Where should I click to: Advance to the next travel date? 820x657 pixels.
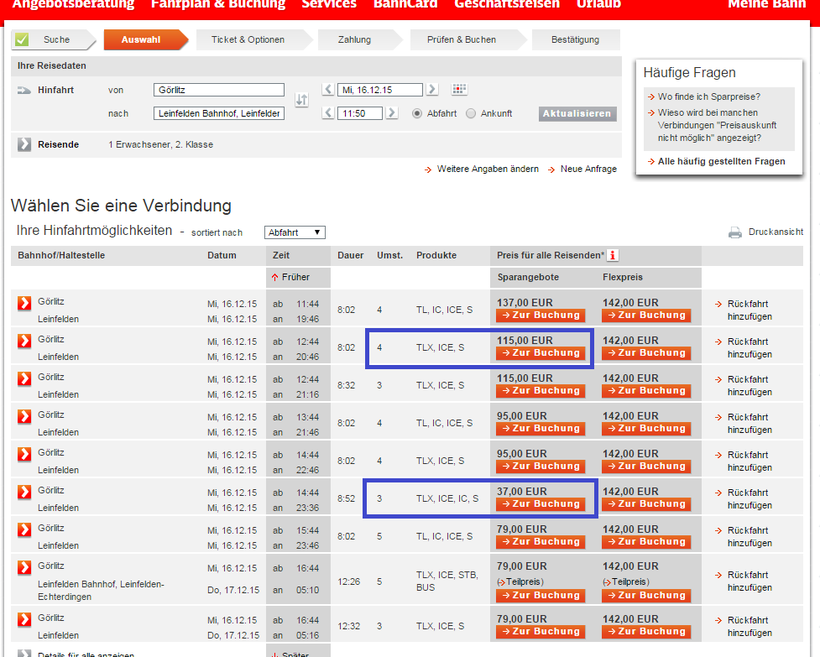(x=432, y=90)
